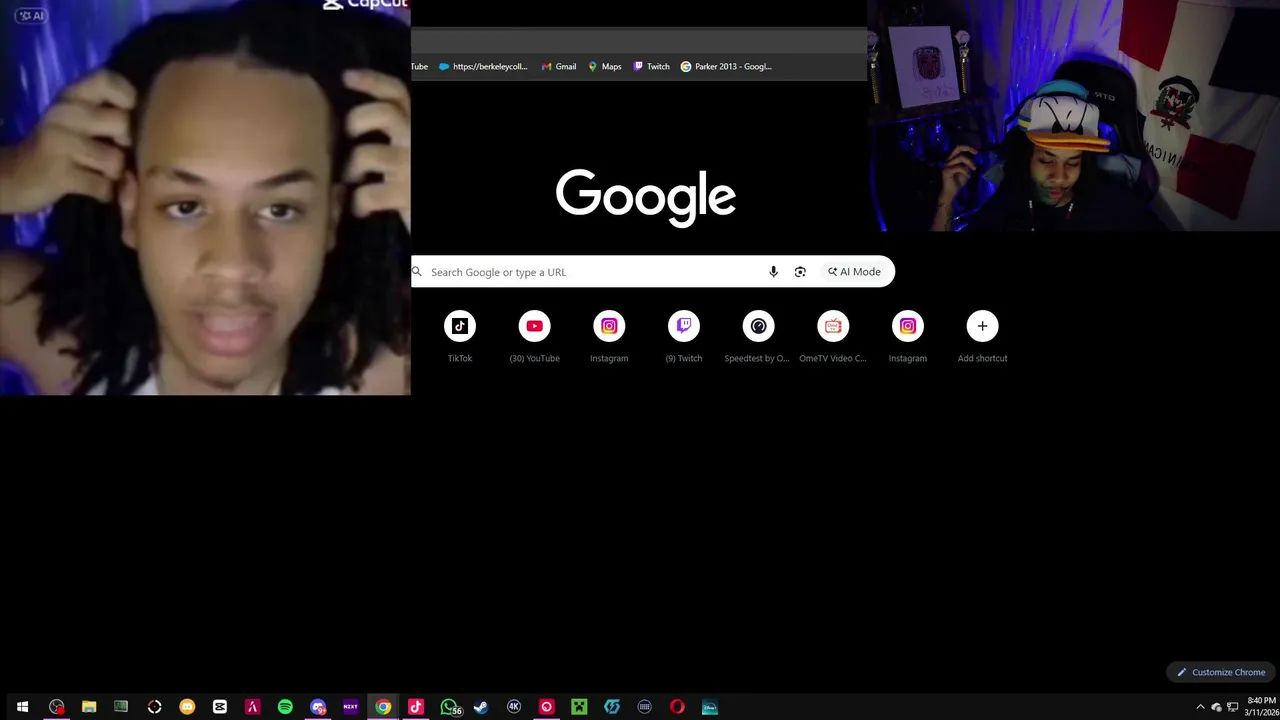Search by image with Lens icon

(x=800, y=272)
